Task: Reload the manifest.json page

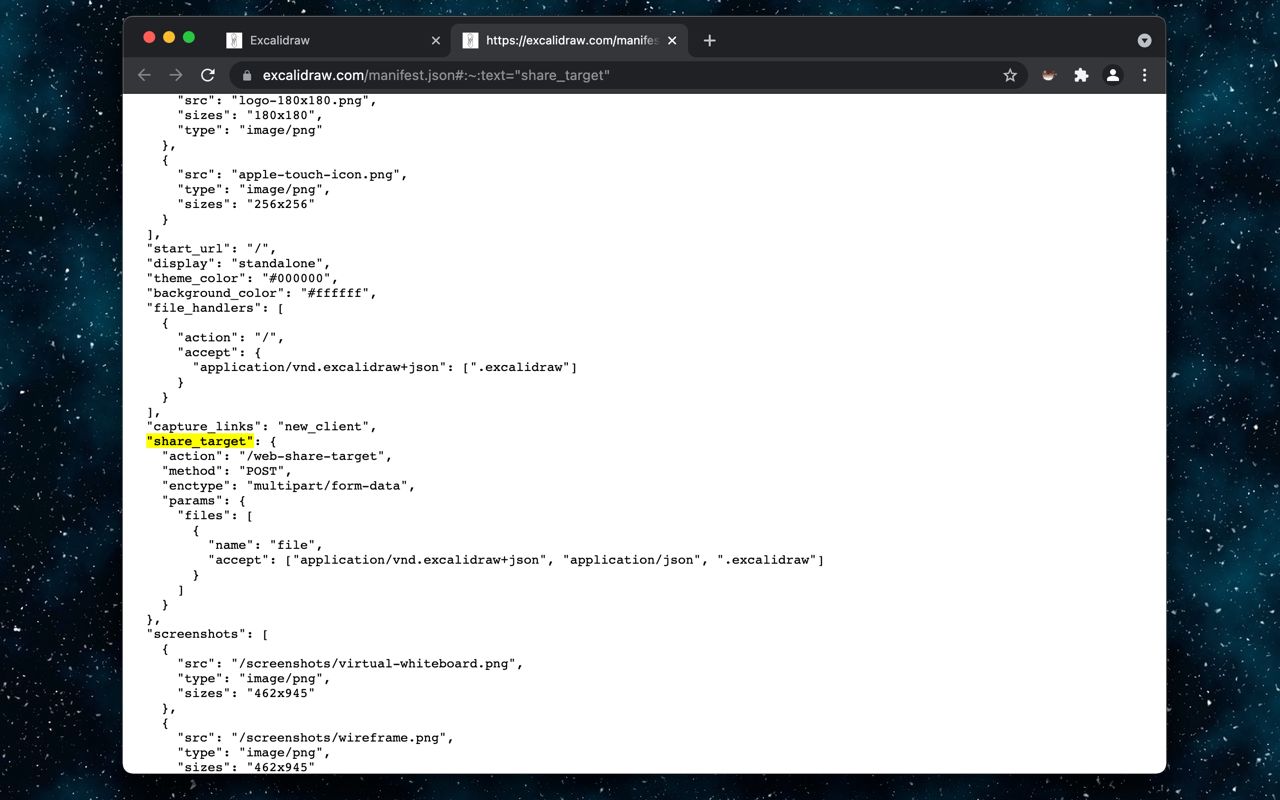Action: 208,75
